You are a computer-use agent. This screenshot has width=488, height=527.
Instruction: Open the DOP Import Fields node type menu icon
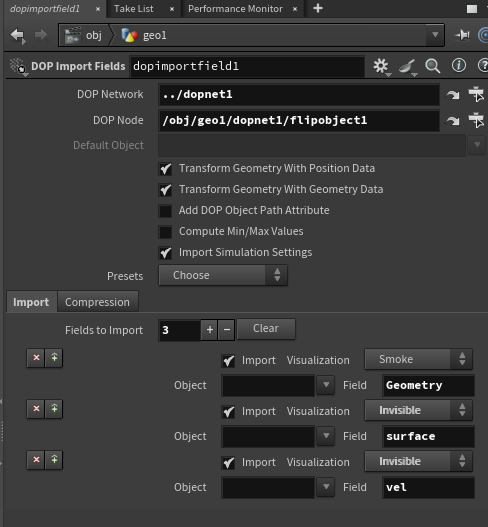tap(18, 66)
